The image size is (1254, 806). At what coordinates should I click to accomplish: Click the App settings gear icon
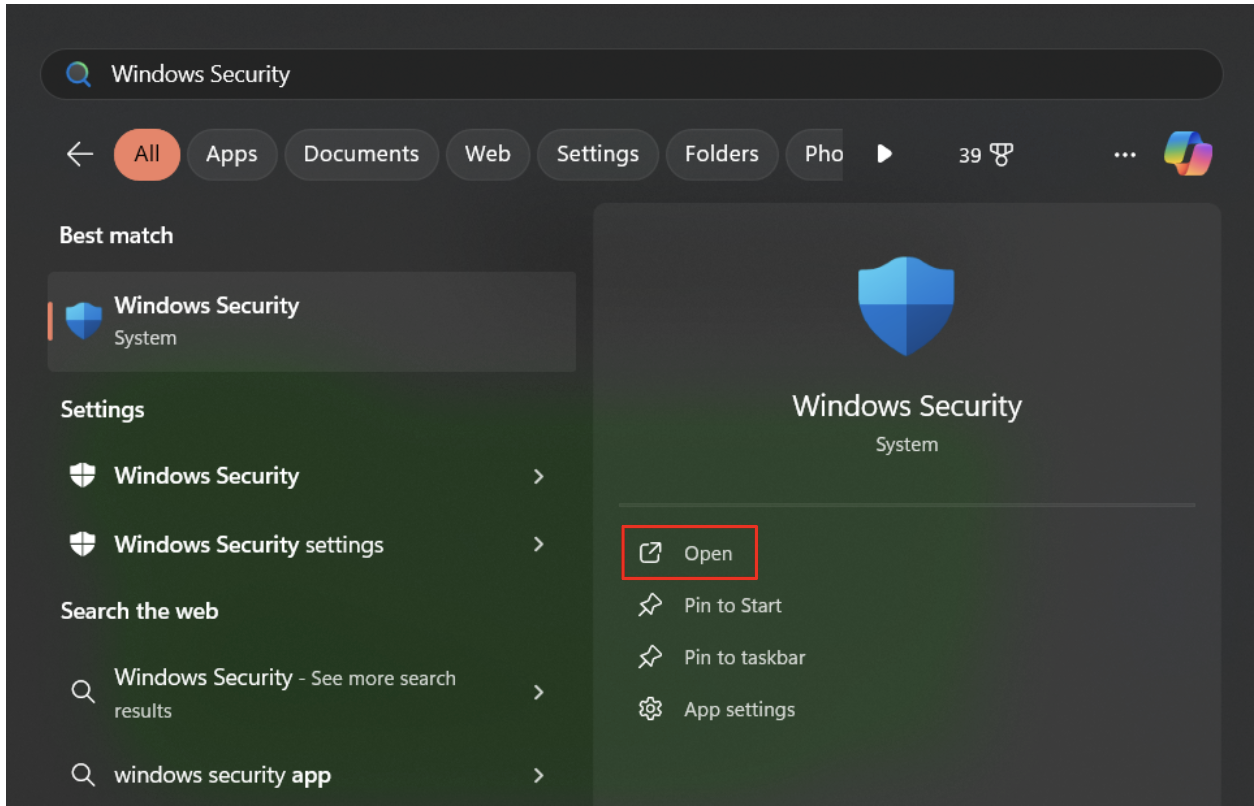(x=650, y=709)
